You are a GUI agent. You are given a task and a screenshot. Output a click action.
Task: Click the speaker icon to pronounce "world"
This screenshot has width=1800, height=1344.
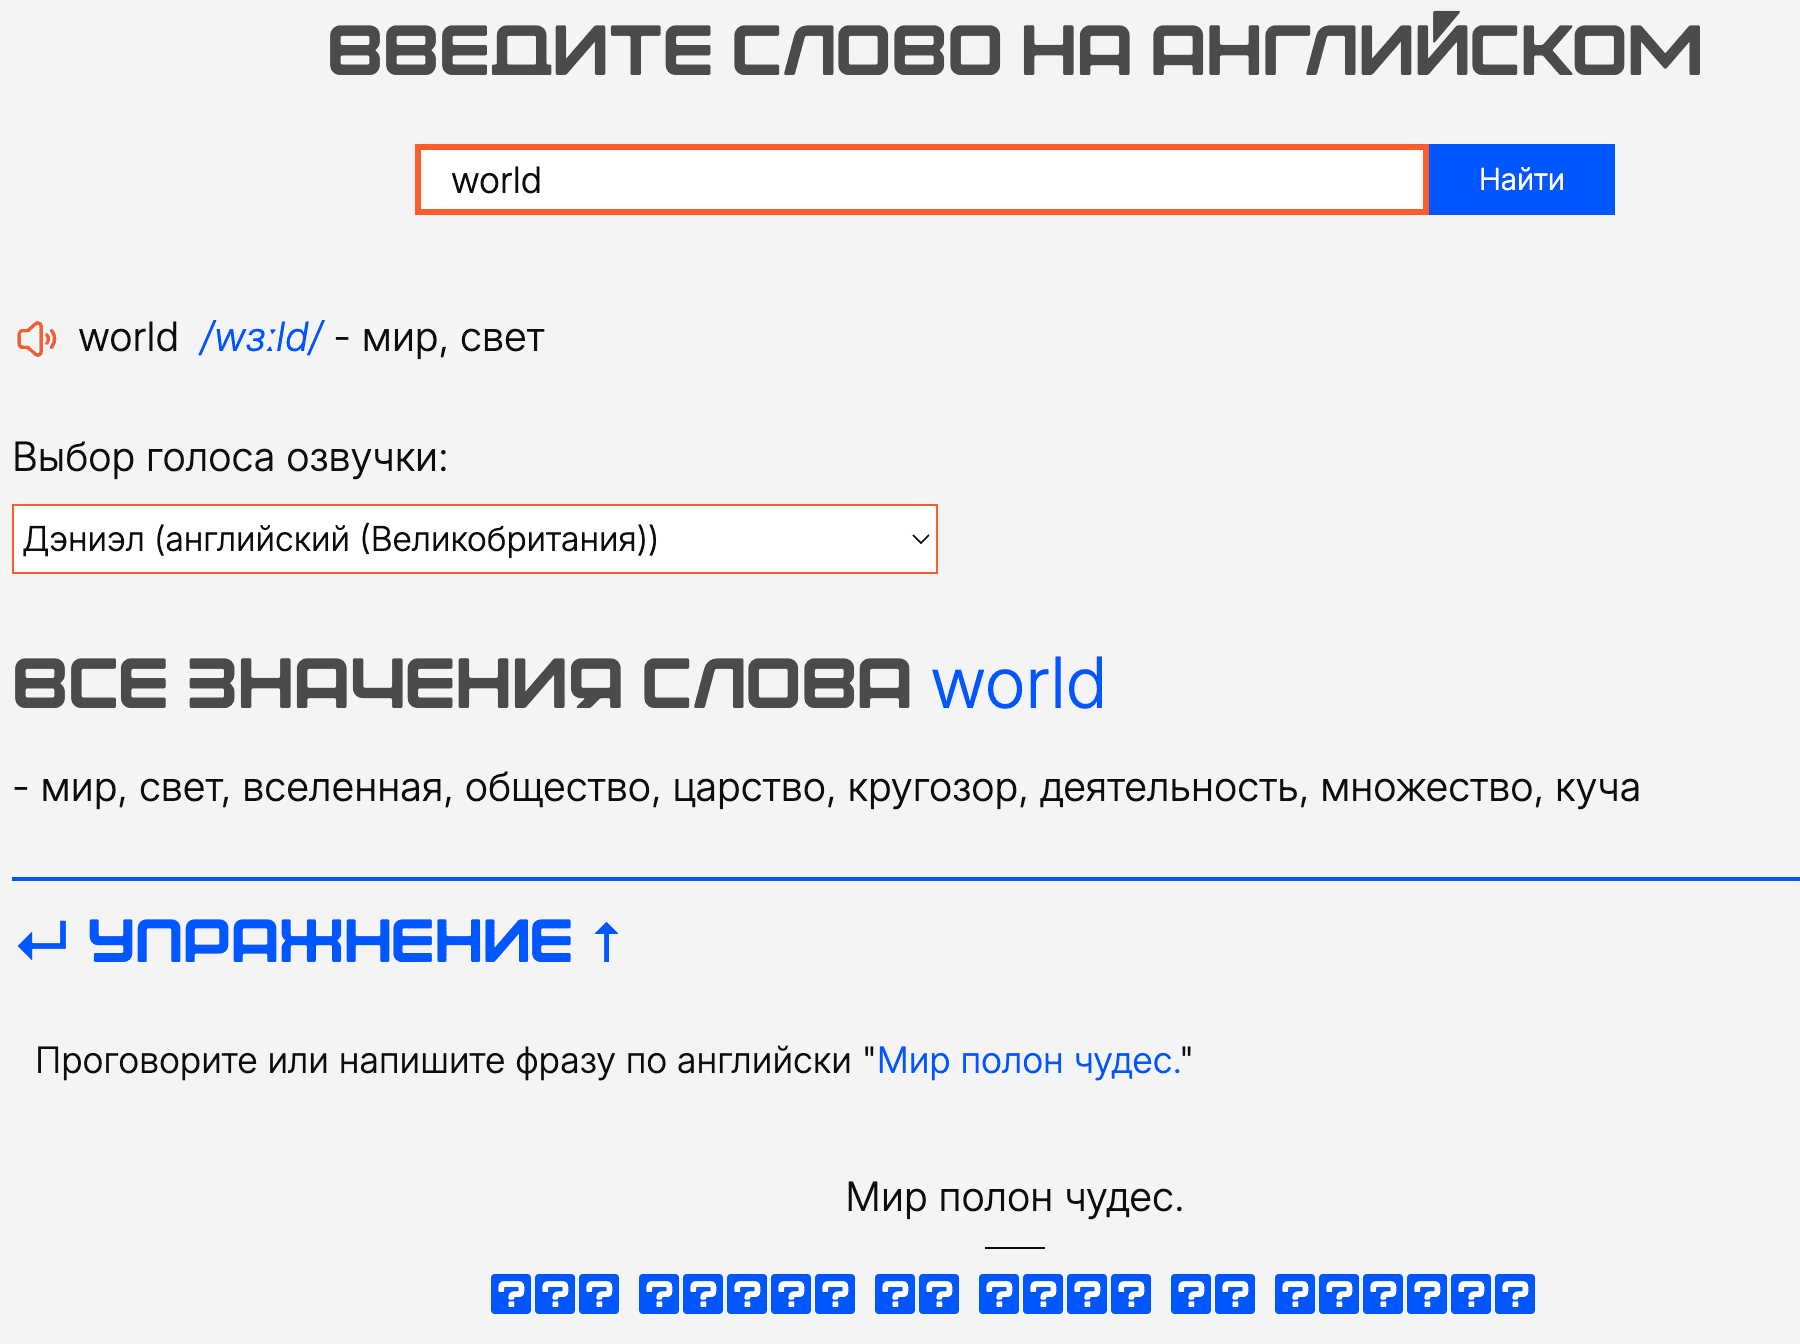[x=37, y=339]
